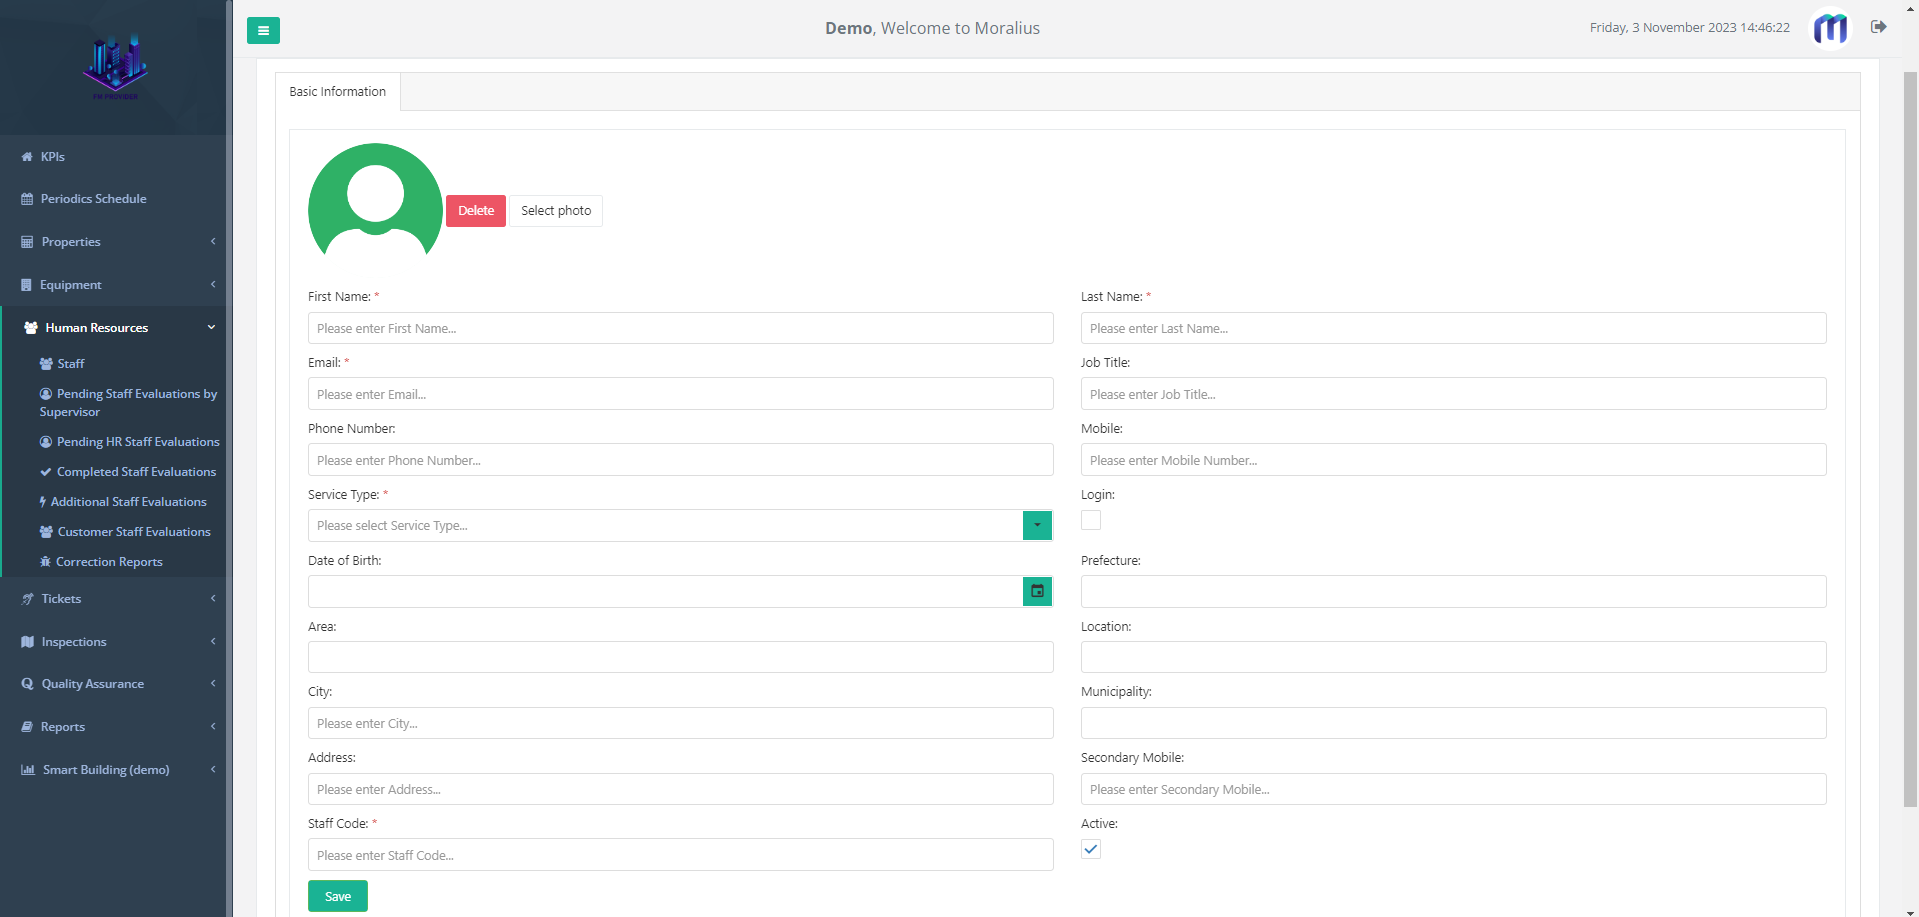Expand the Equipment menu chevron
Screen dimensions: 1919x917
point(213,284)
